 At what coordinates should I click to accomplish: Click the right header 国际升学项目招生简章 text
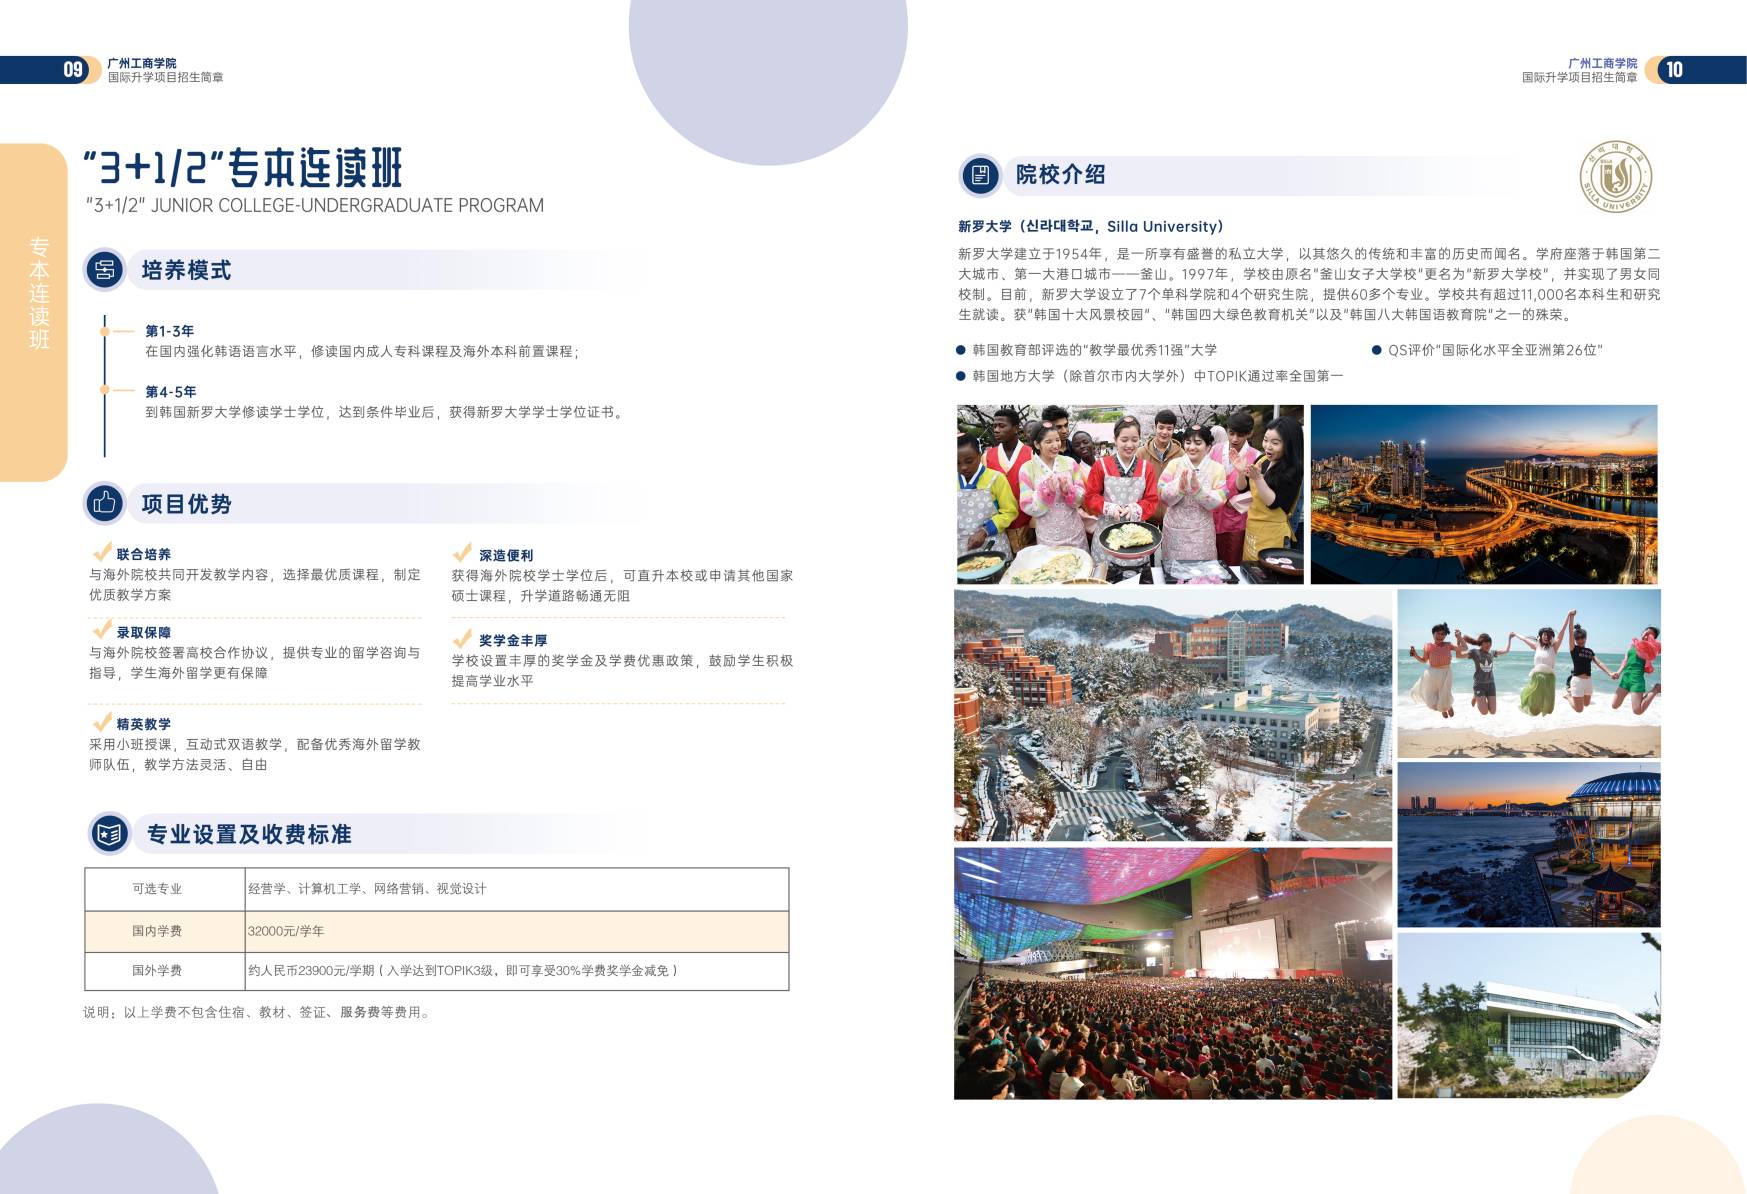(x=1580, y=77)
